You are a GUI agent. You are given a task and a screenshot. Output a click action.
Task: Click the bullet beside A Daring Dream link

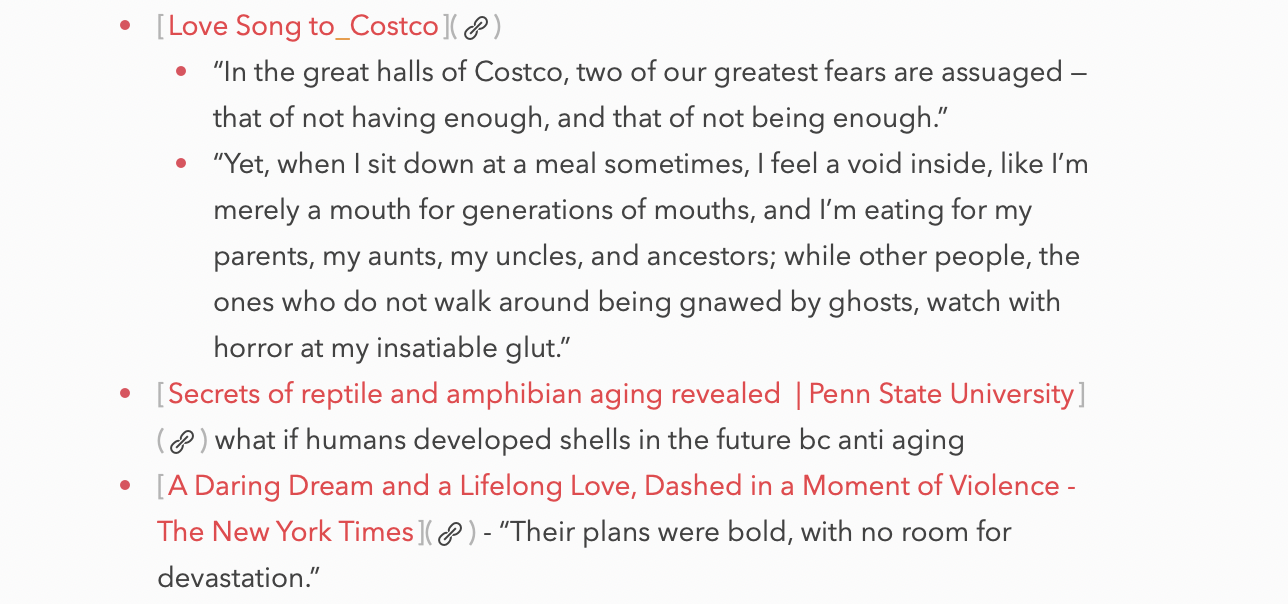(x=125, y=486)
